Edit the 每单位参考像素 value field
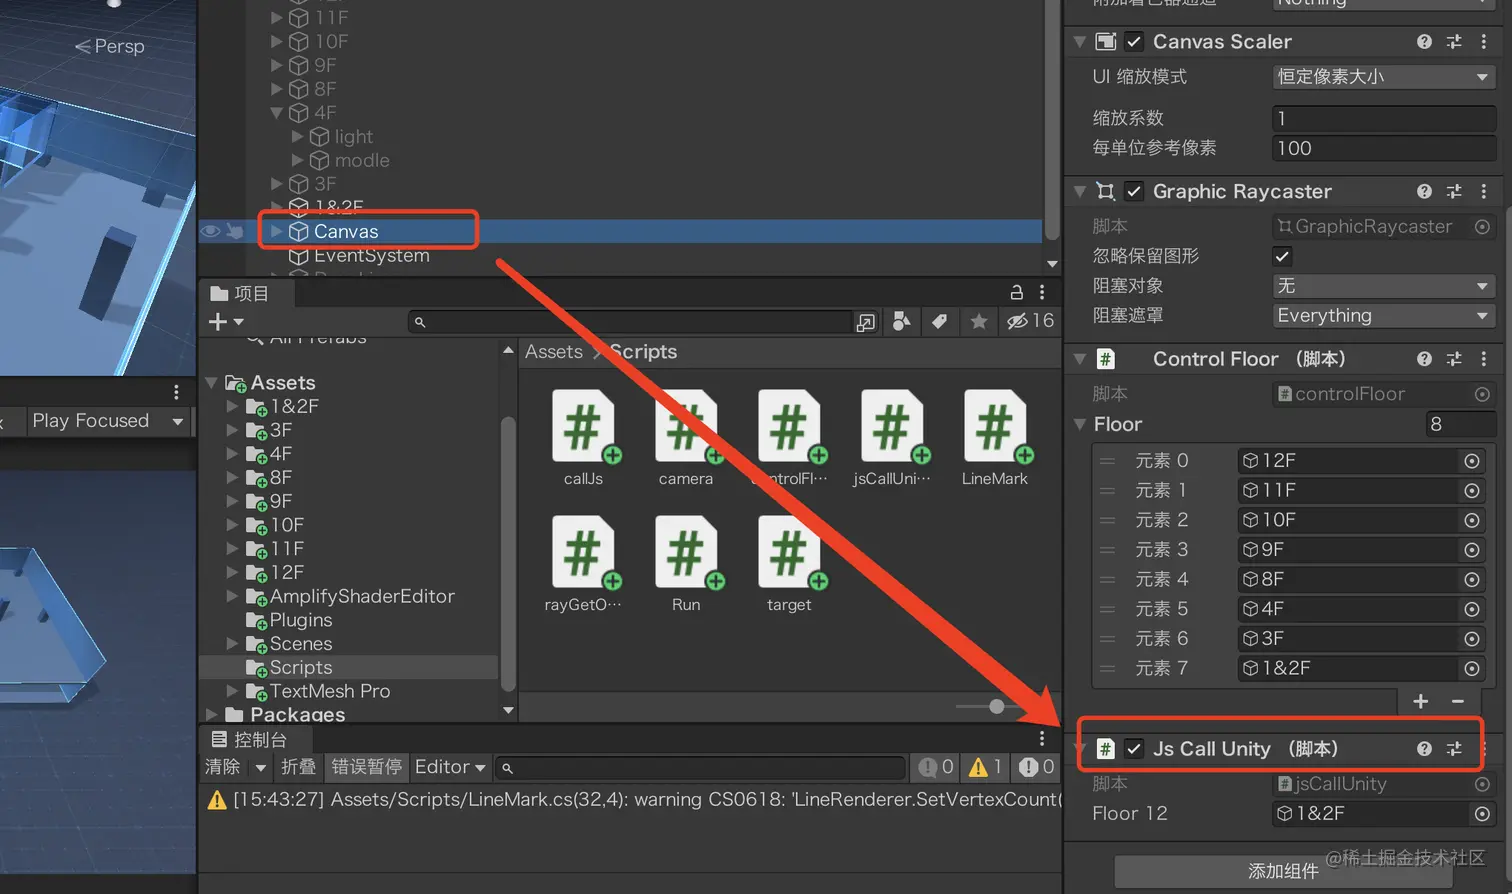 tap(1384, 148)
